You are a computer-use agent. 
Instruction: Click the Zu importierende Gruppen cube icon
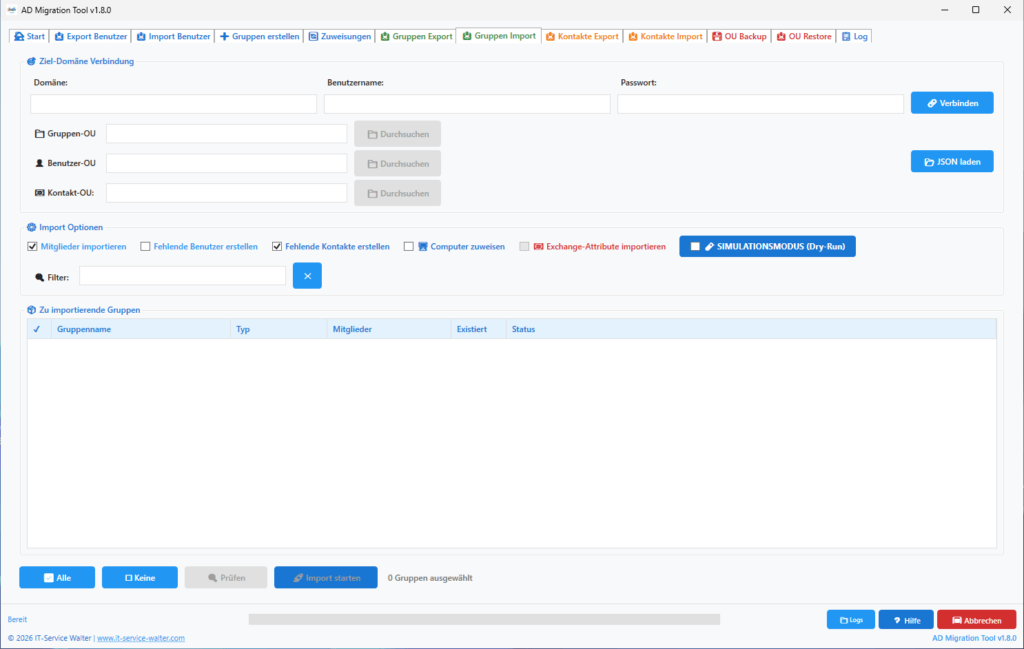click(31, 310)
